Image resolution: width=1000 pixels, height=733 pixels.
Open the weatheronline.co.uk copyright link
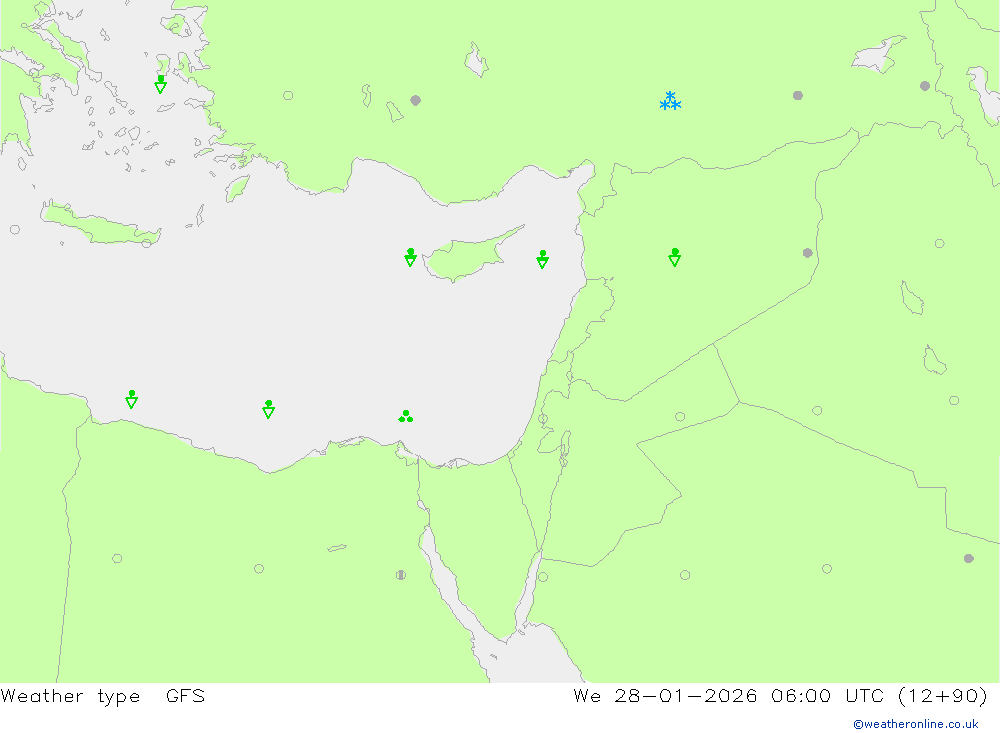[916, 724]
